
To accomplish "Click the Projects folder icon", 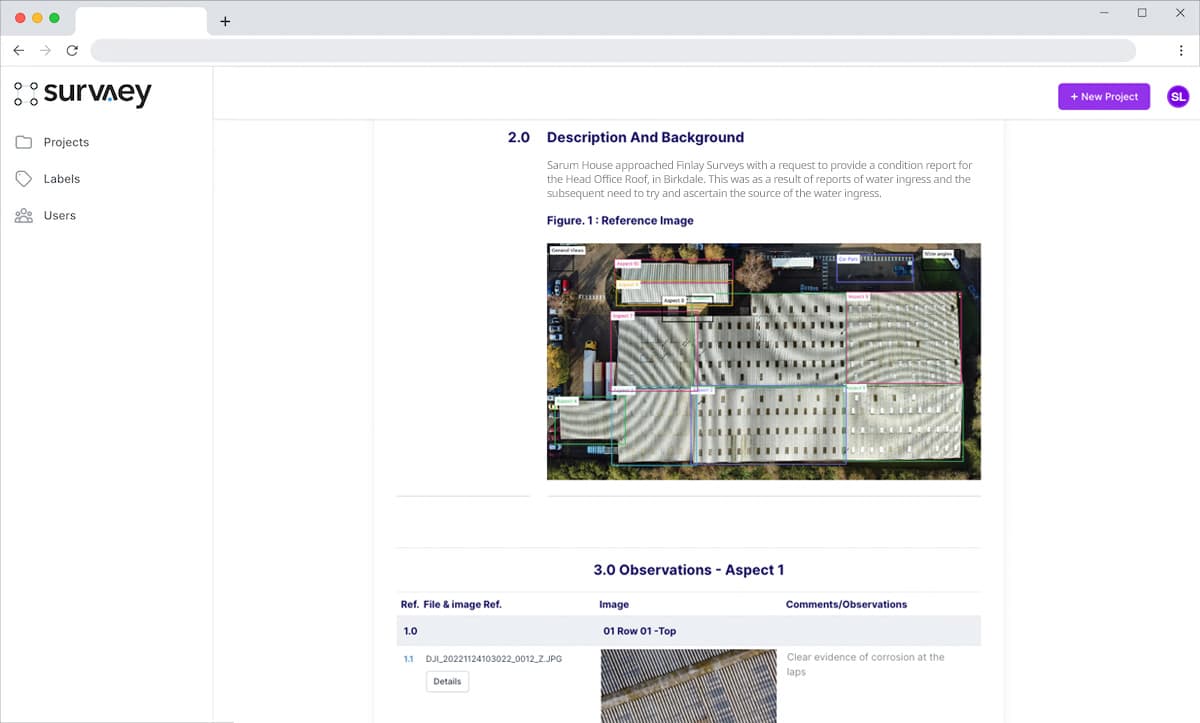I will (24, 142).
